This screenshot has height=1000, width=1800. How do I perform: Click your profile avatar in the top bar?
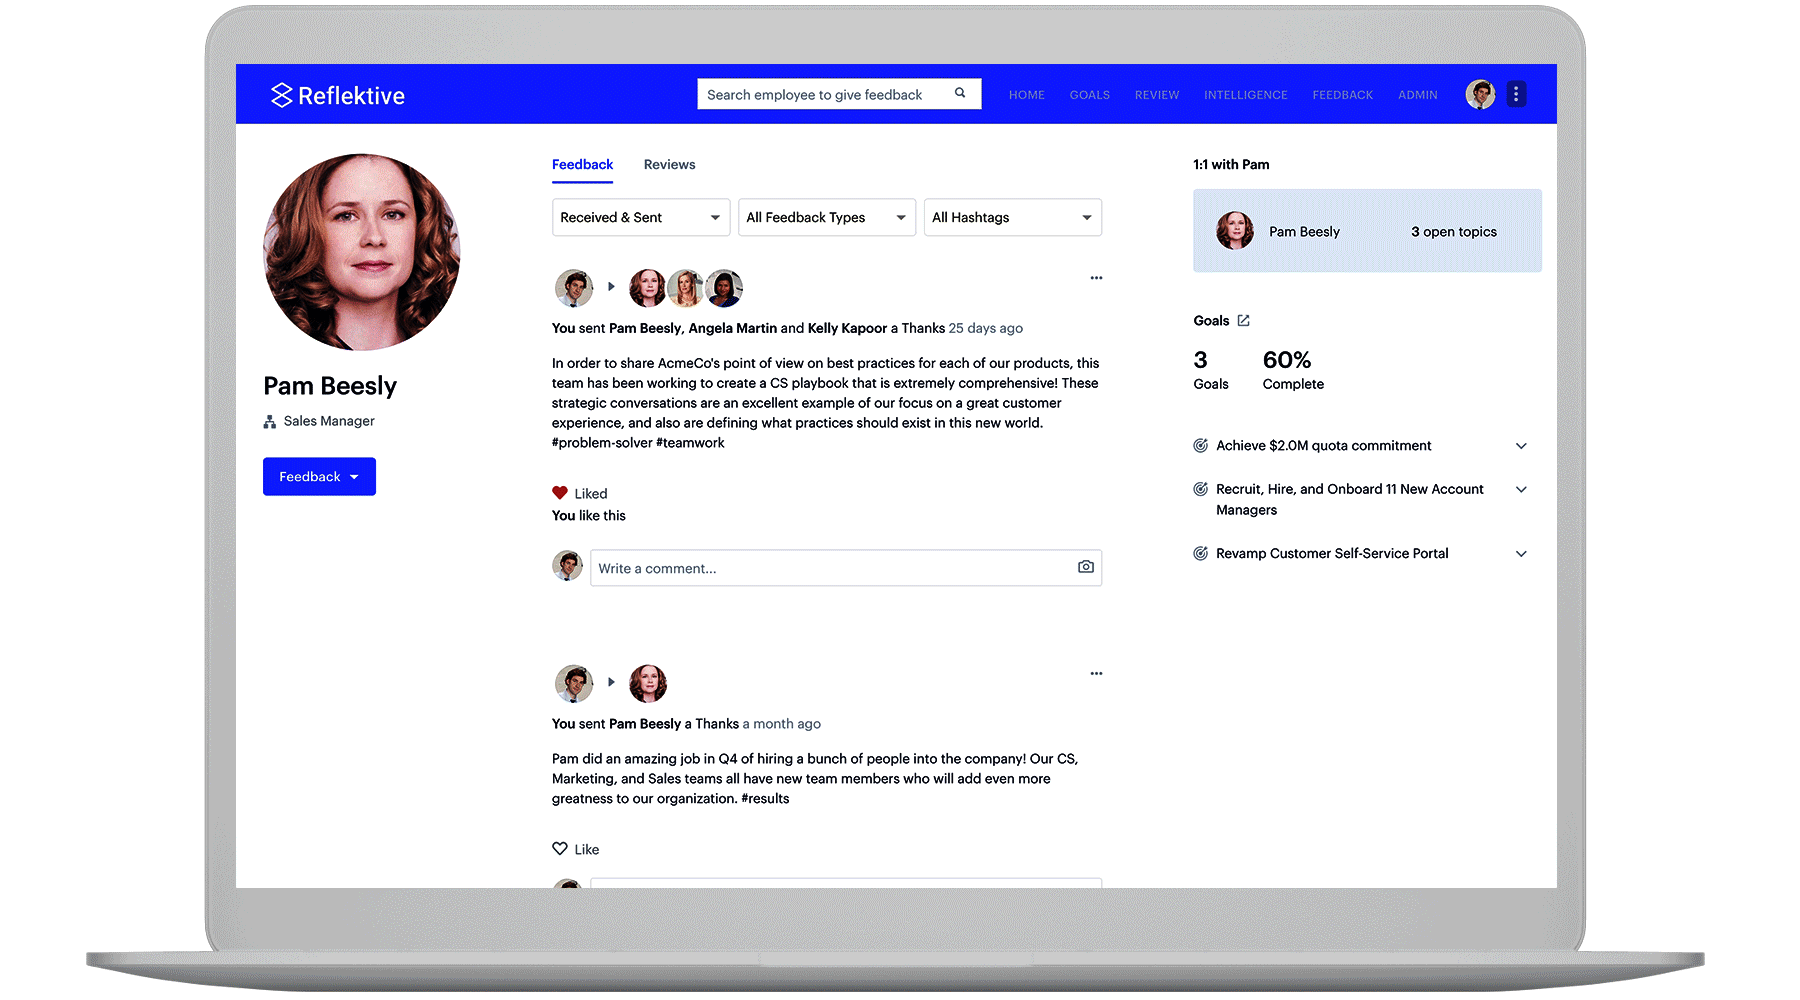tap(1479, 93)
